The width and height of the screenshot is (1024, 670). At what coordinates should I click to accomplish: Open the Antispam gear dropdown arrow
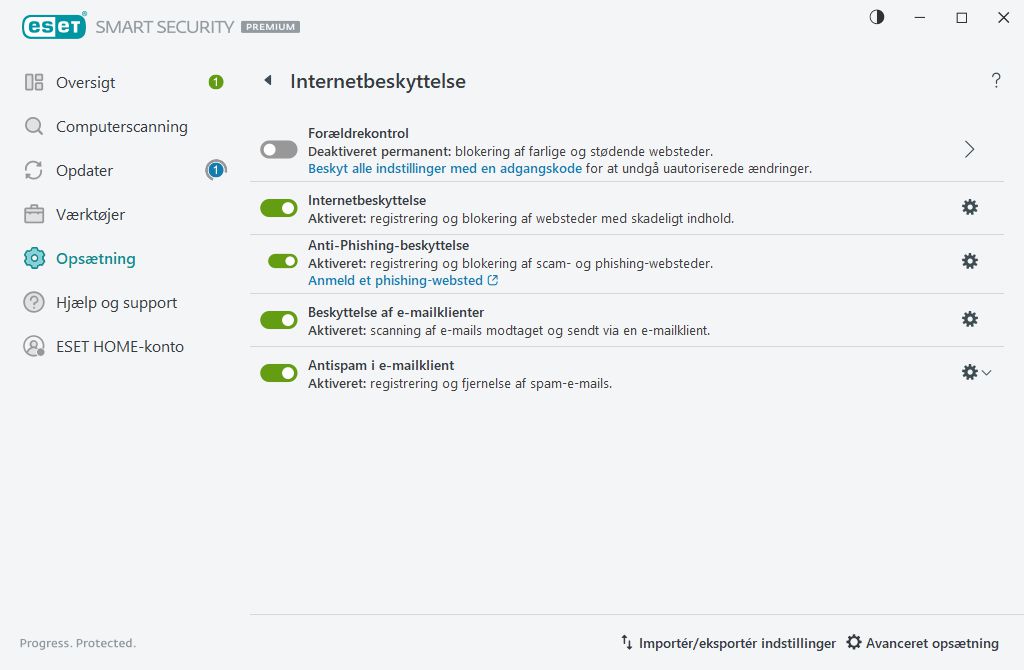click(987, 373)
